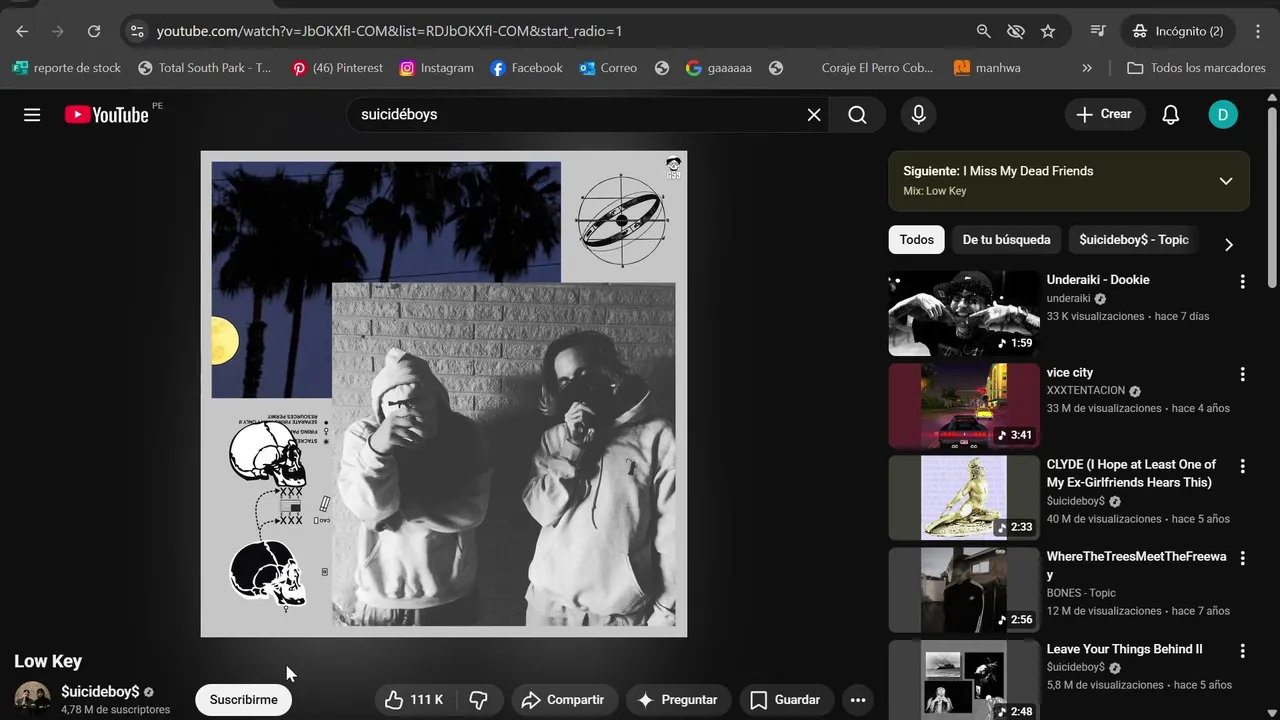1280x720 pixels.
Task: Bookmark this page with the star
Action: pyautogui.click(x=1048, y=31)
